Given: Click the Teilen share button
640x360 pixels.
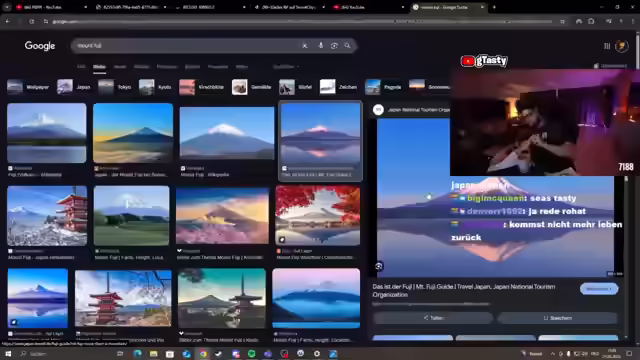Looking at the screenshot, I should click(433, 318).
